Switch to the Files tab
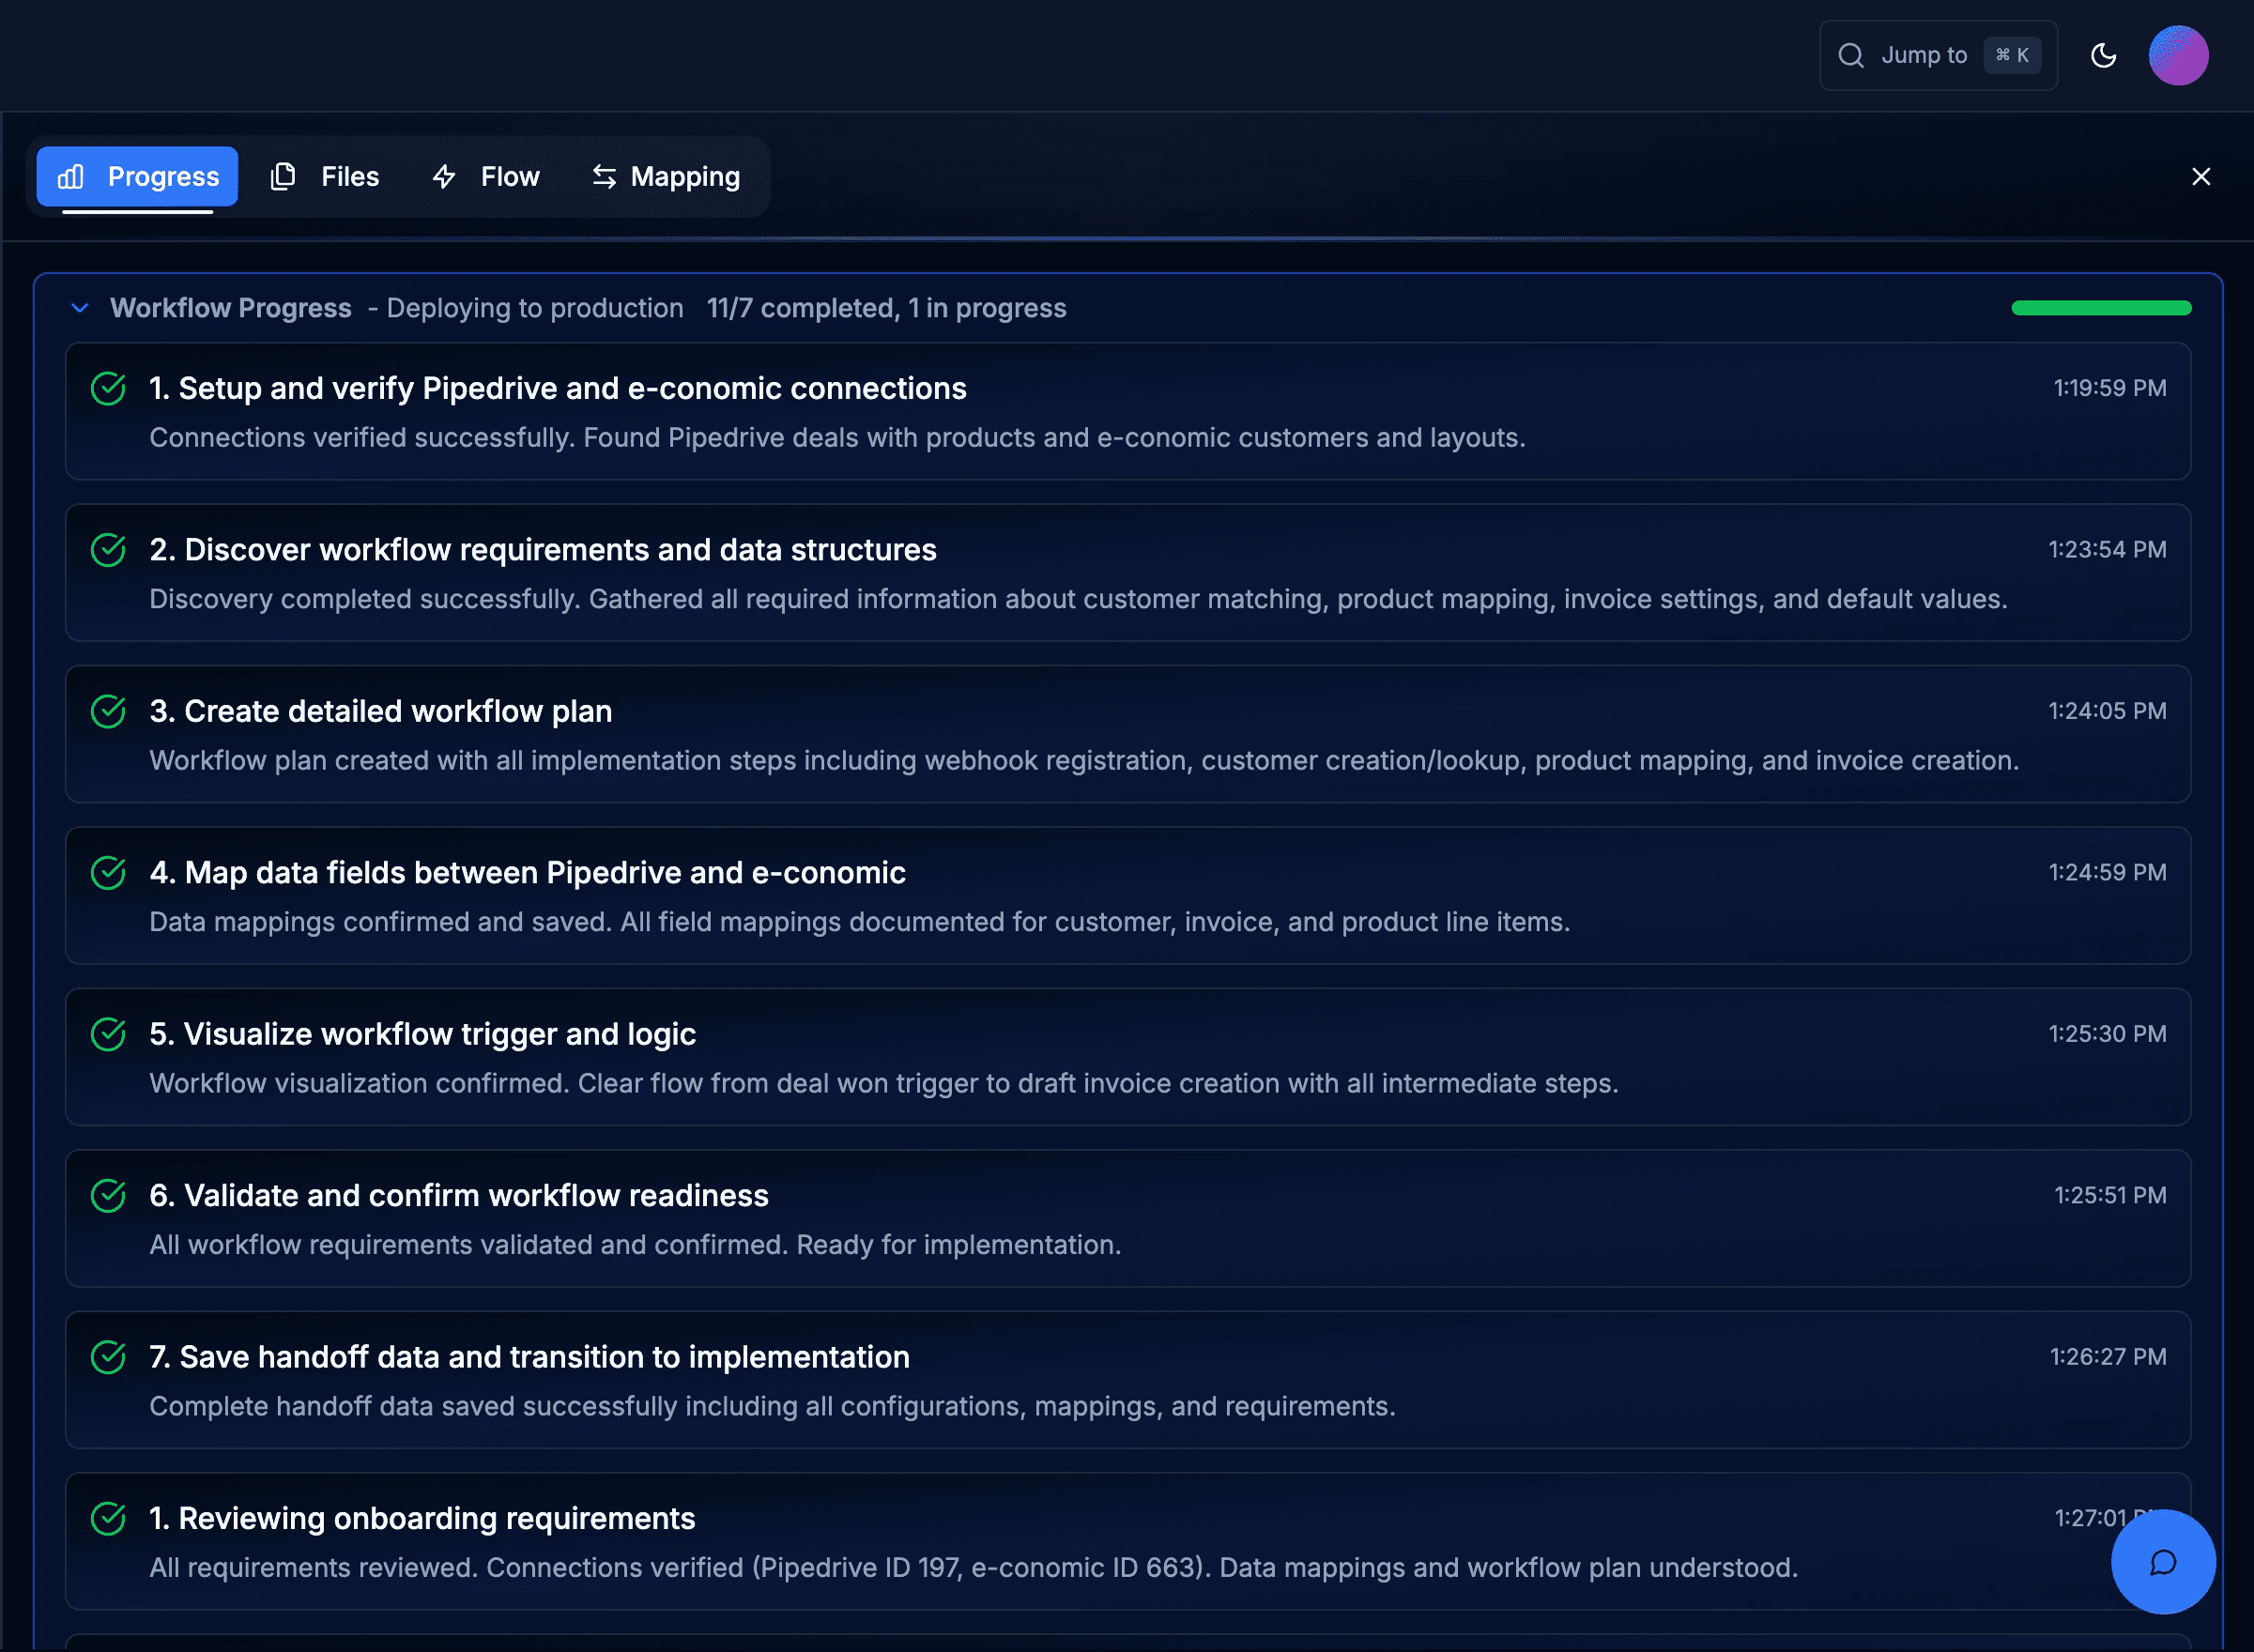This screenshot has width=2254, height=1652. coord(326,177)
